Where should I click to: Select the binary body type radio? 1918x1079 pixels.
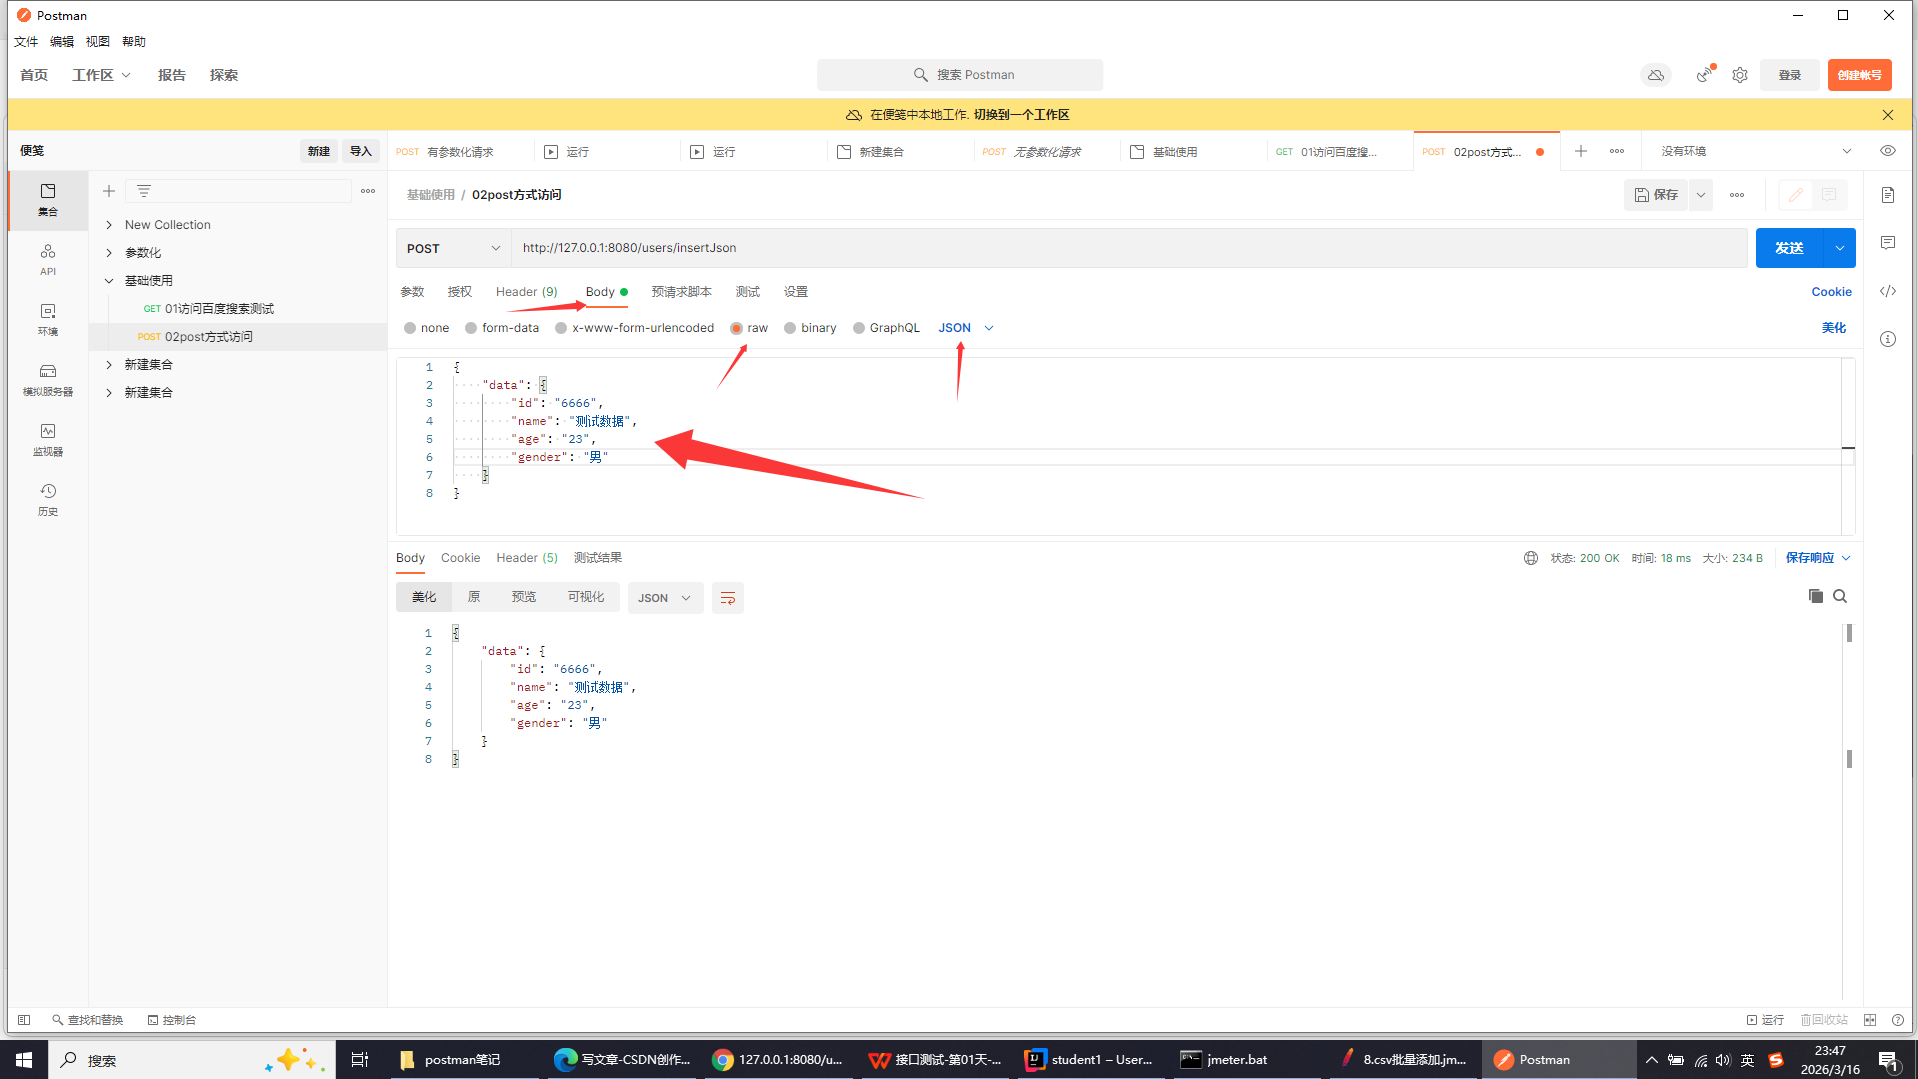pos(790,328)
